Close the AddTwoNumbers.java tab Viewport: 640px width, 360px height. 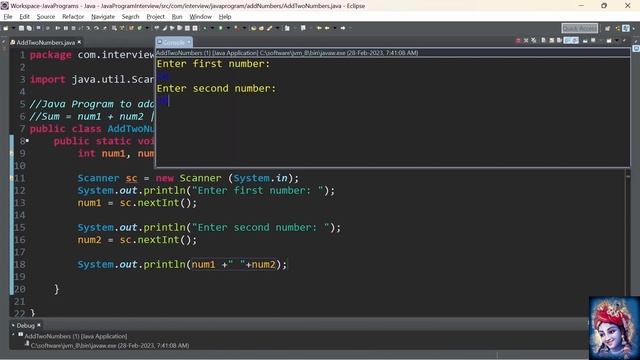[x=80, y=42]
